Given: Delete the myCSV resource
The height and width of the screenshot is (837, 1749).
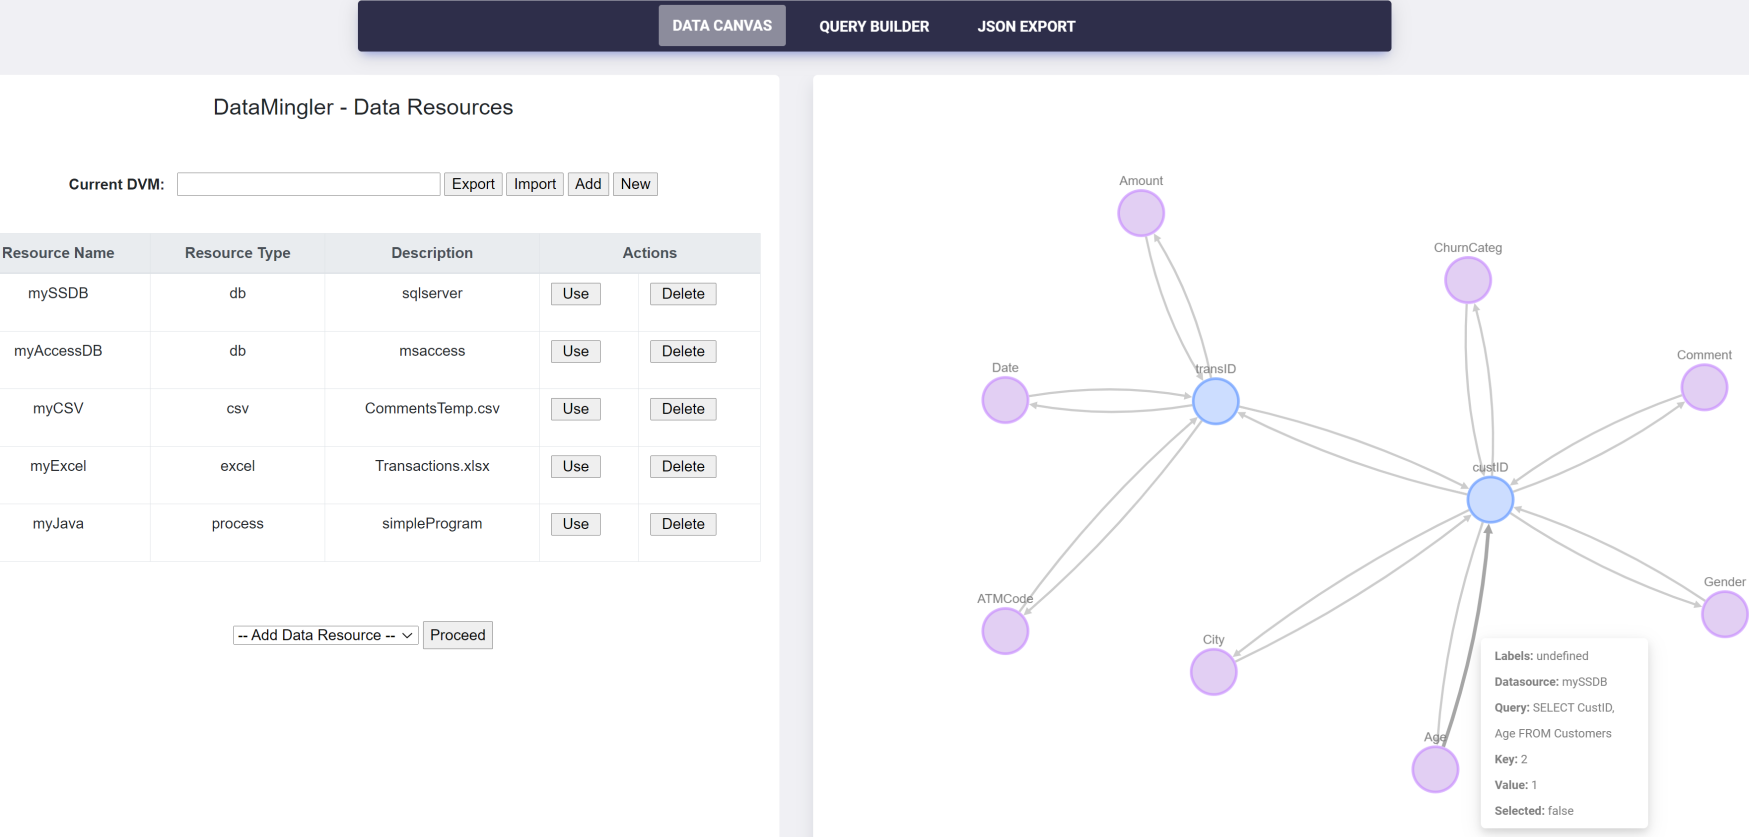Looking at the screenshot, I should coord(683,409).
